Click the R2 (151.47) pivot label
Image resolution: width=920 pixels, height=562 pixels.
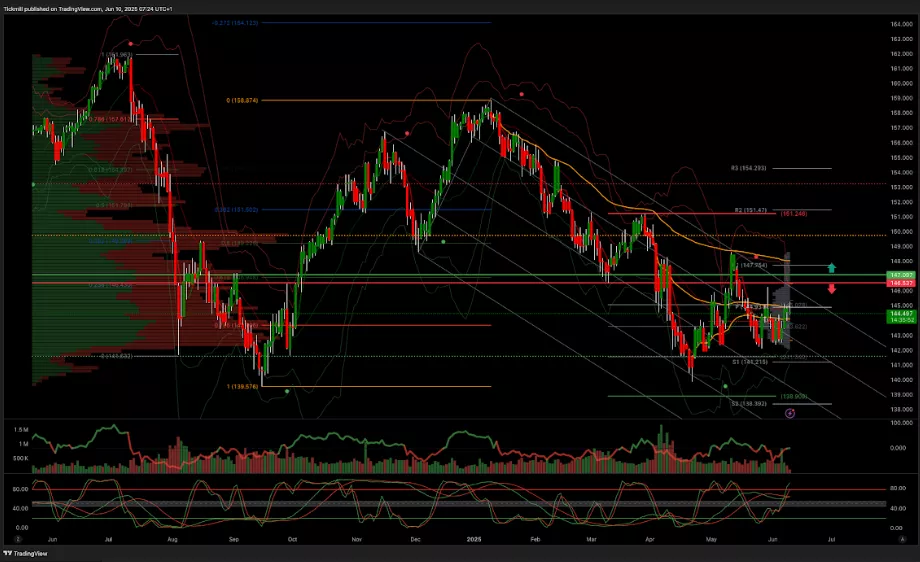click(x=750, y=211)
